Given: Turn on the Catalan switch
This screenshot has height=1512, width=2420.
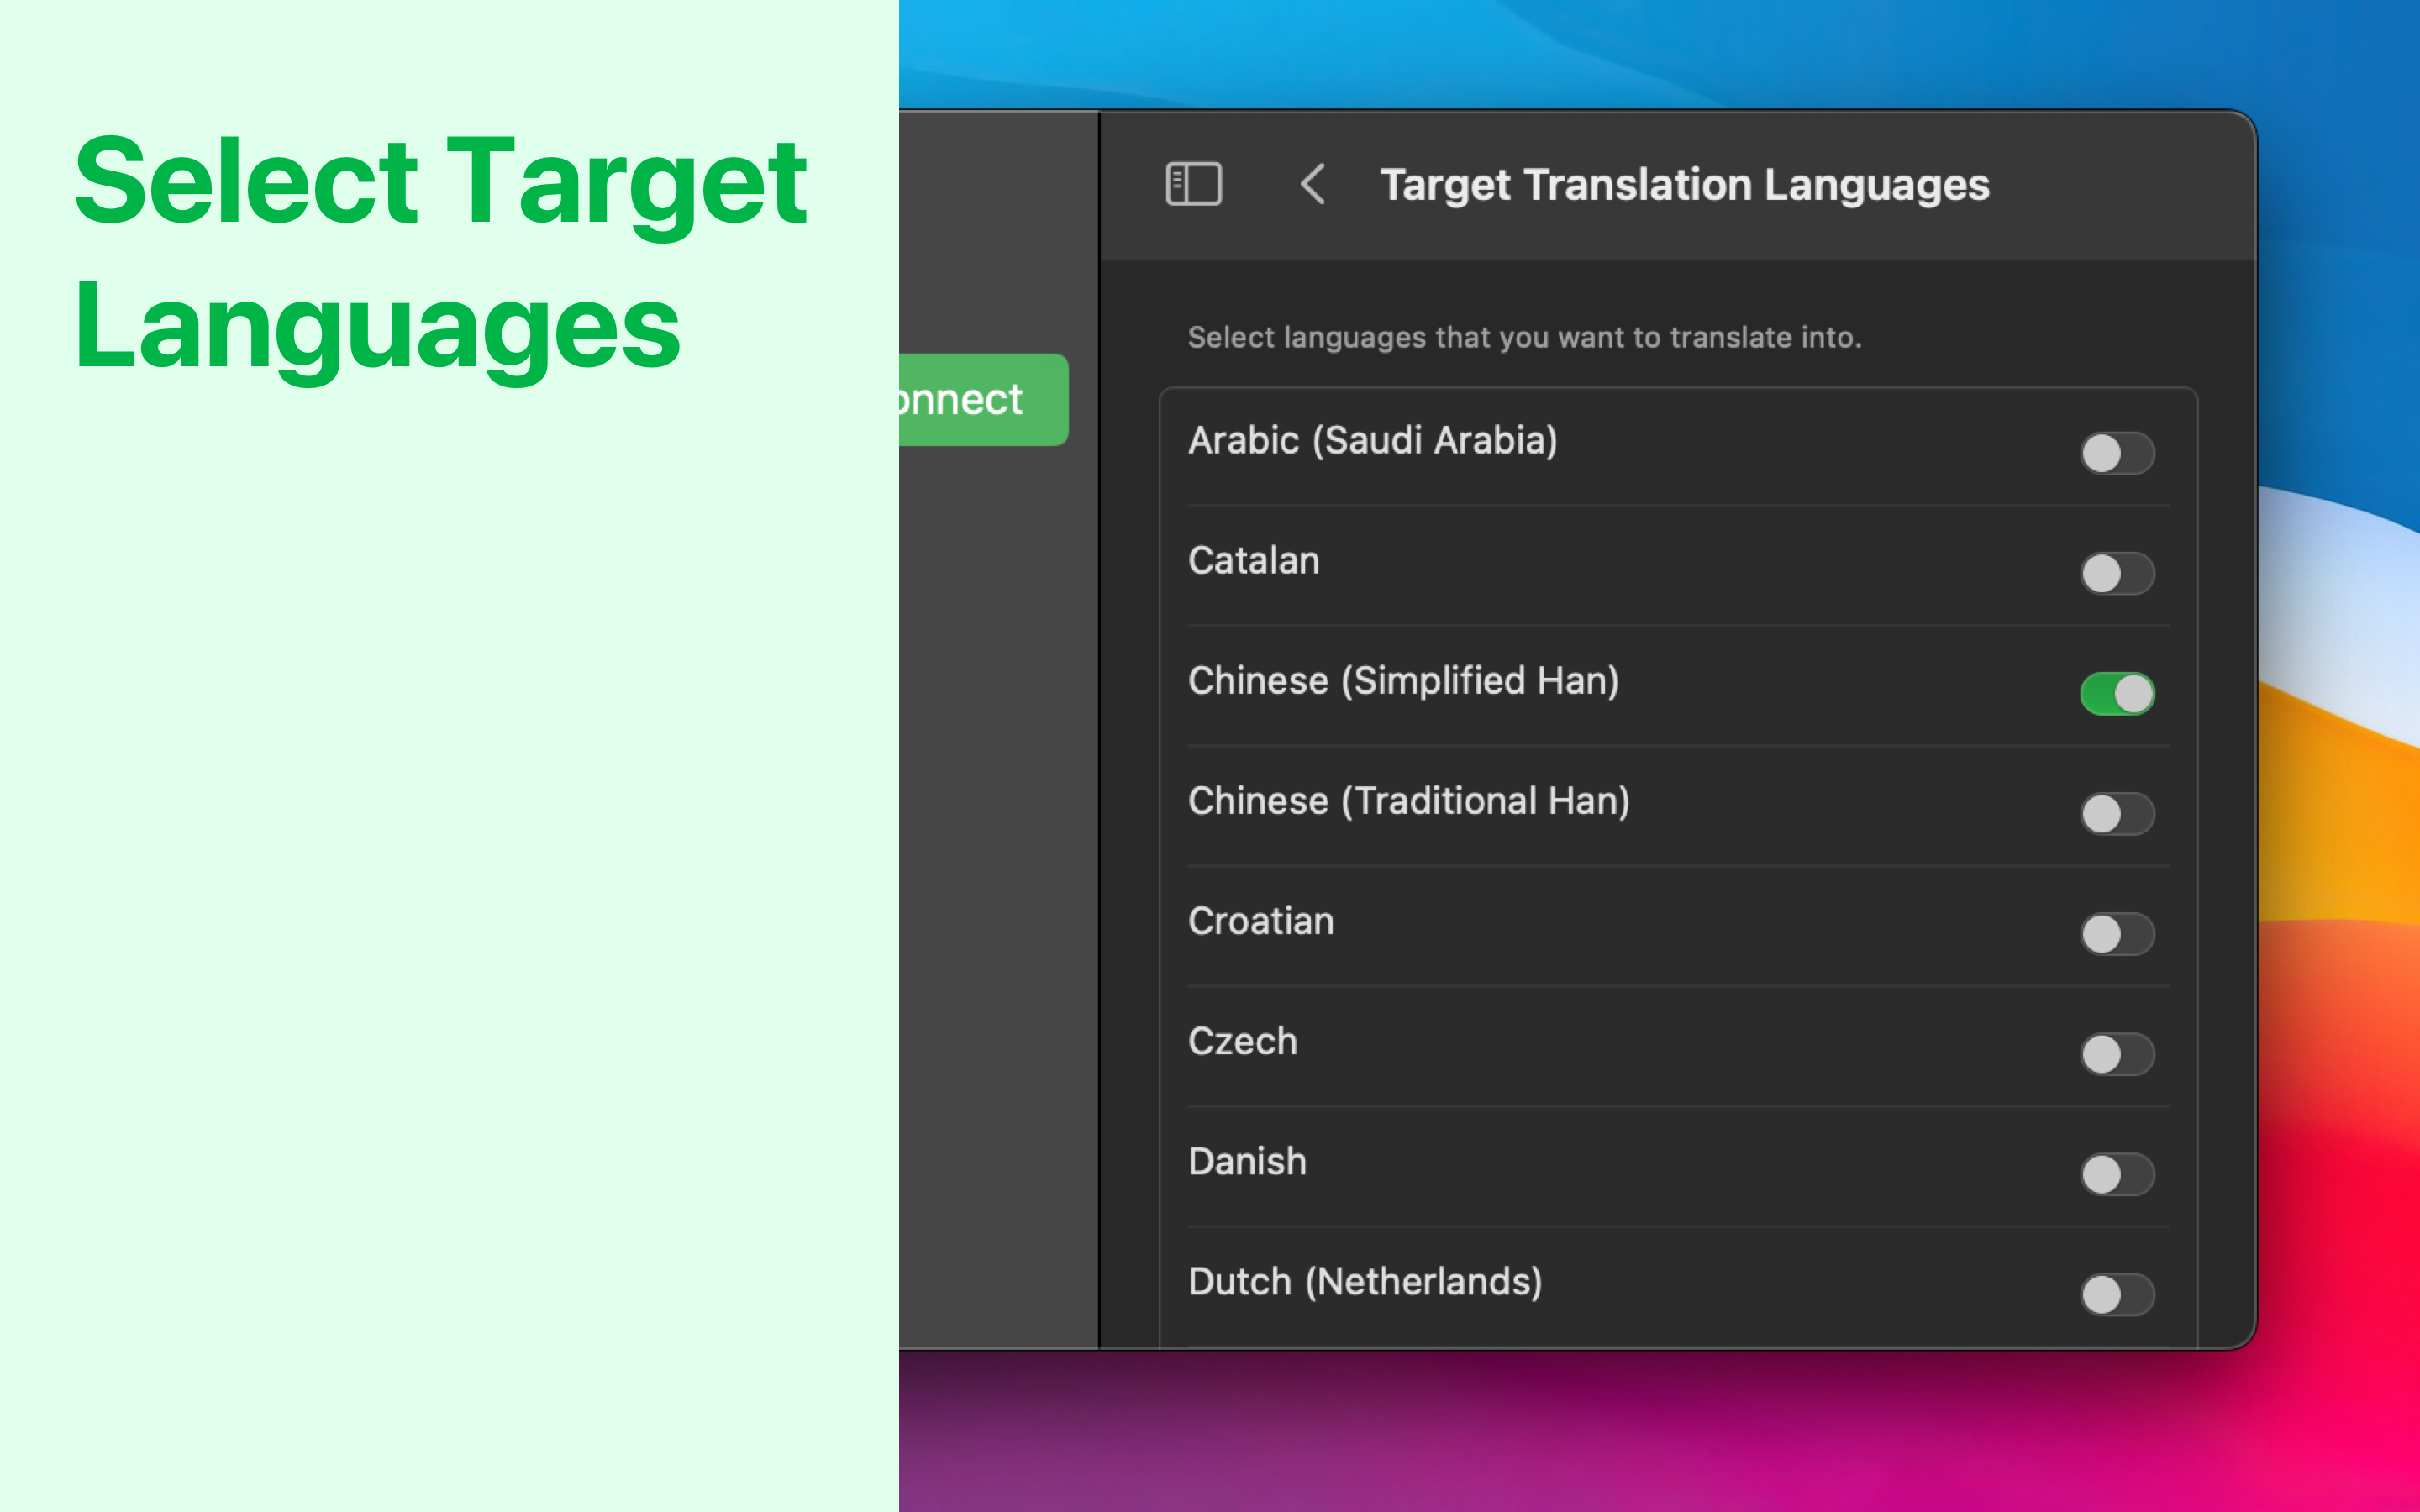Looking at the screenshot, I should 2117,573.
